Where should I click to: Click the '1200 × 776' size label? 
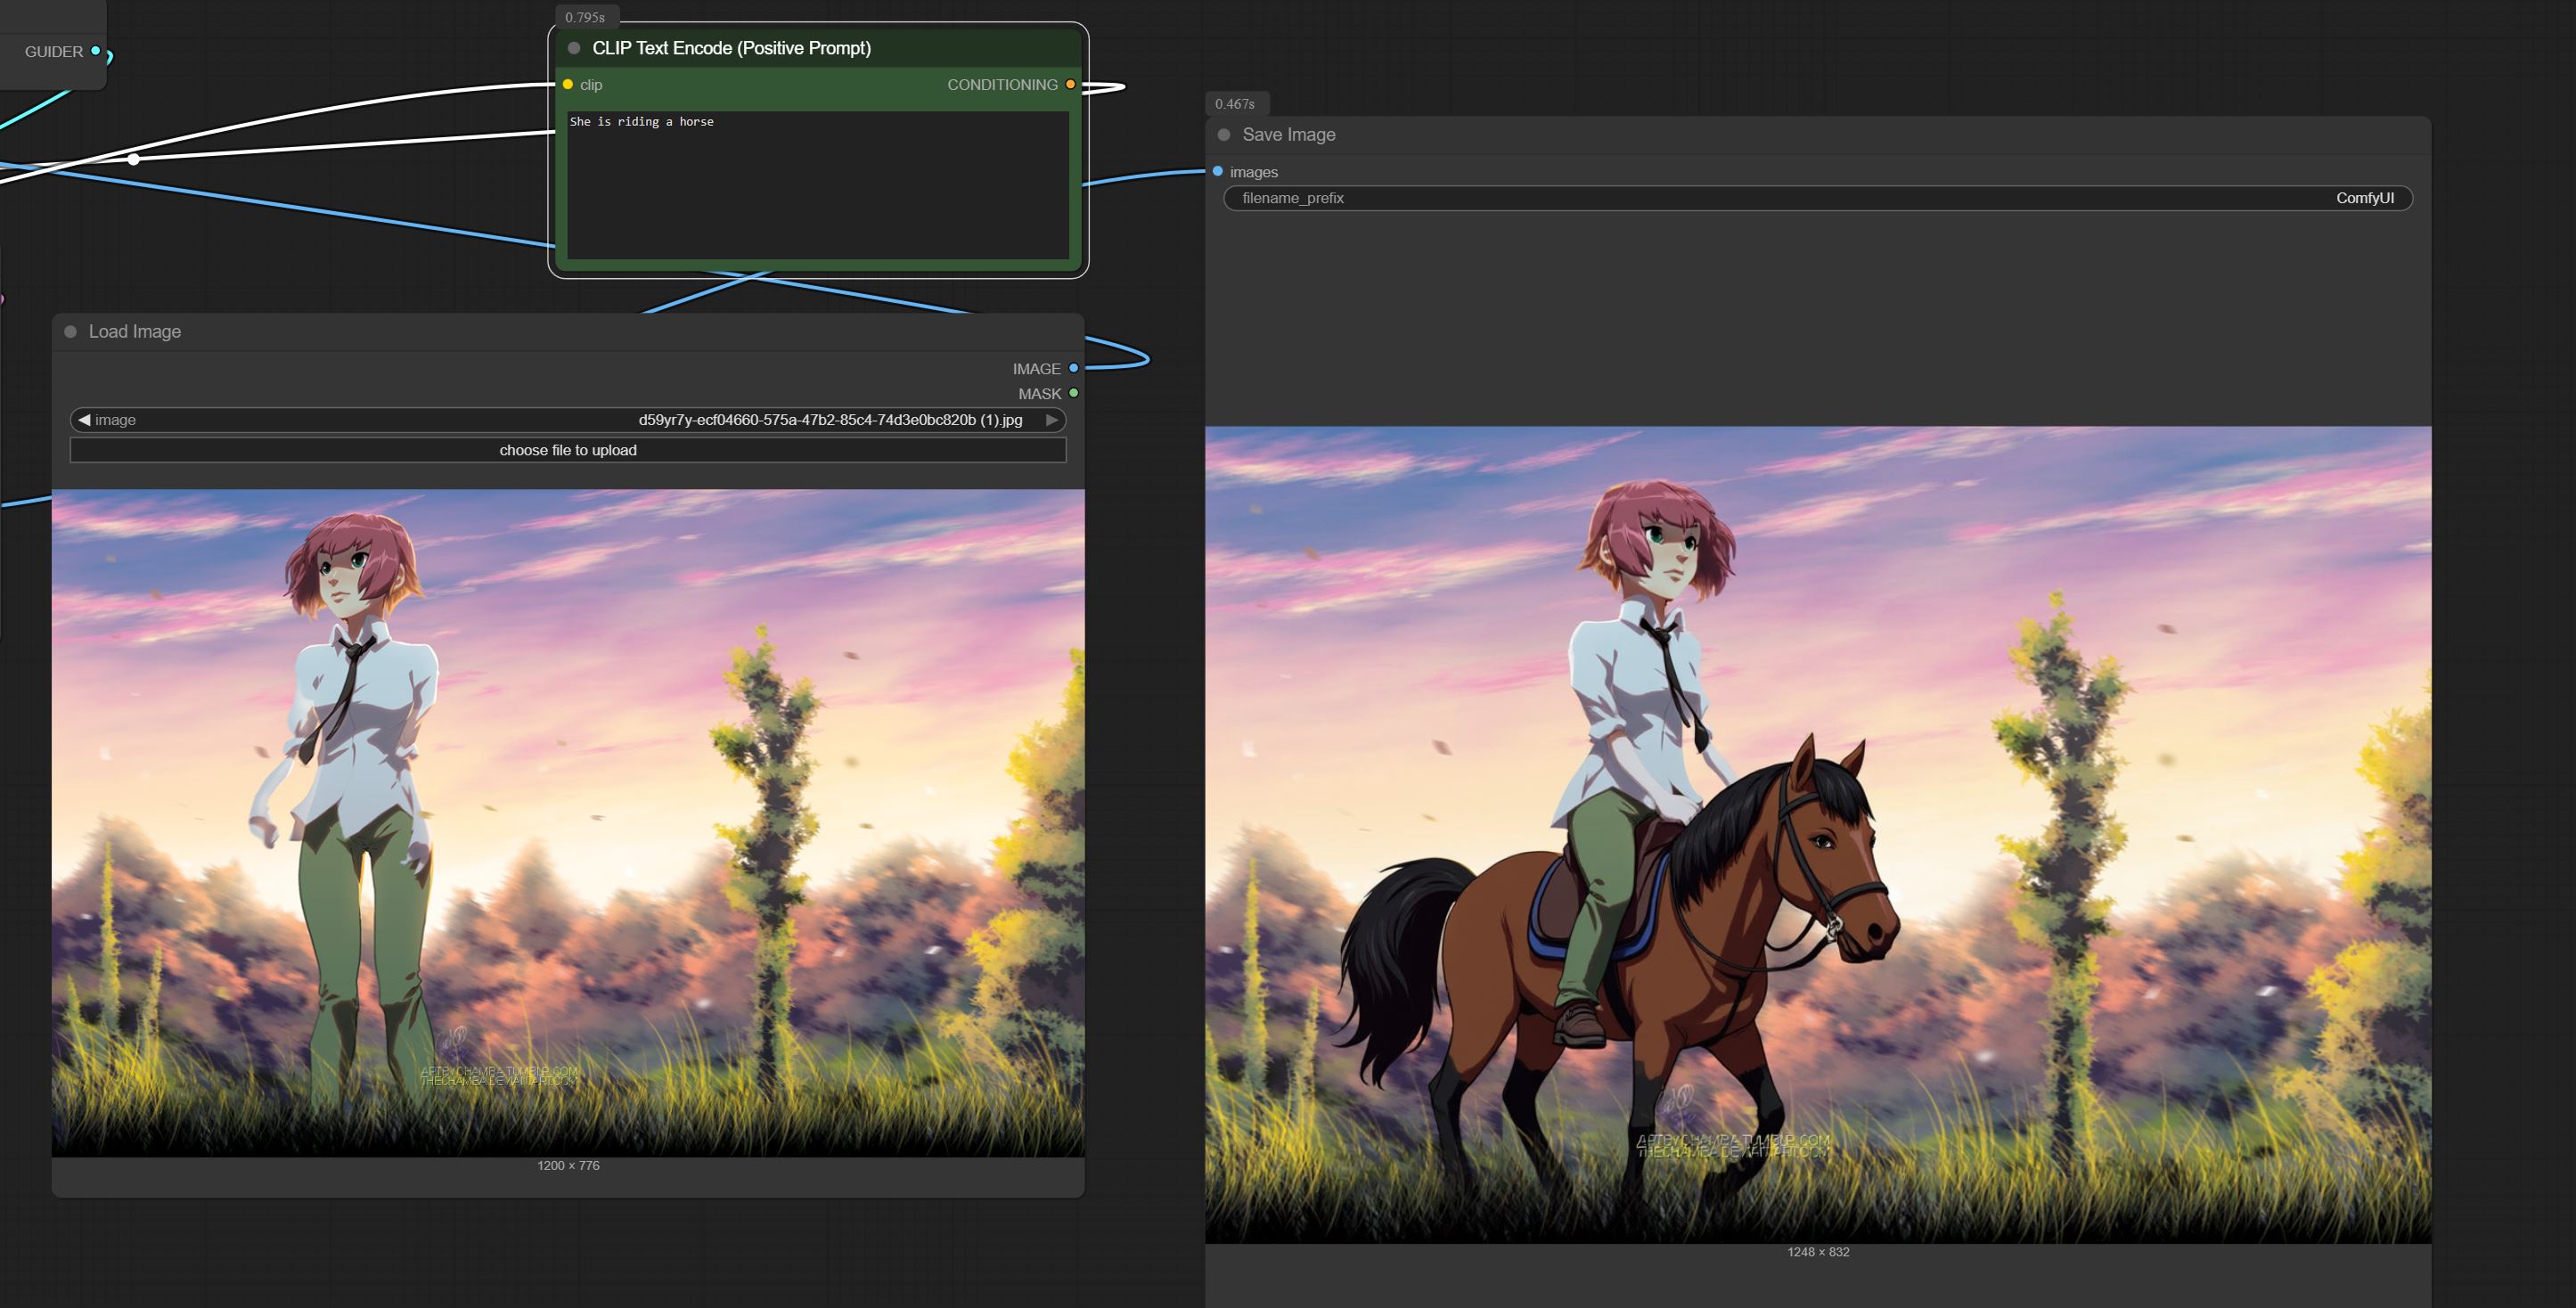tap(568, 1166)
